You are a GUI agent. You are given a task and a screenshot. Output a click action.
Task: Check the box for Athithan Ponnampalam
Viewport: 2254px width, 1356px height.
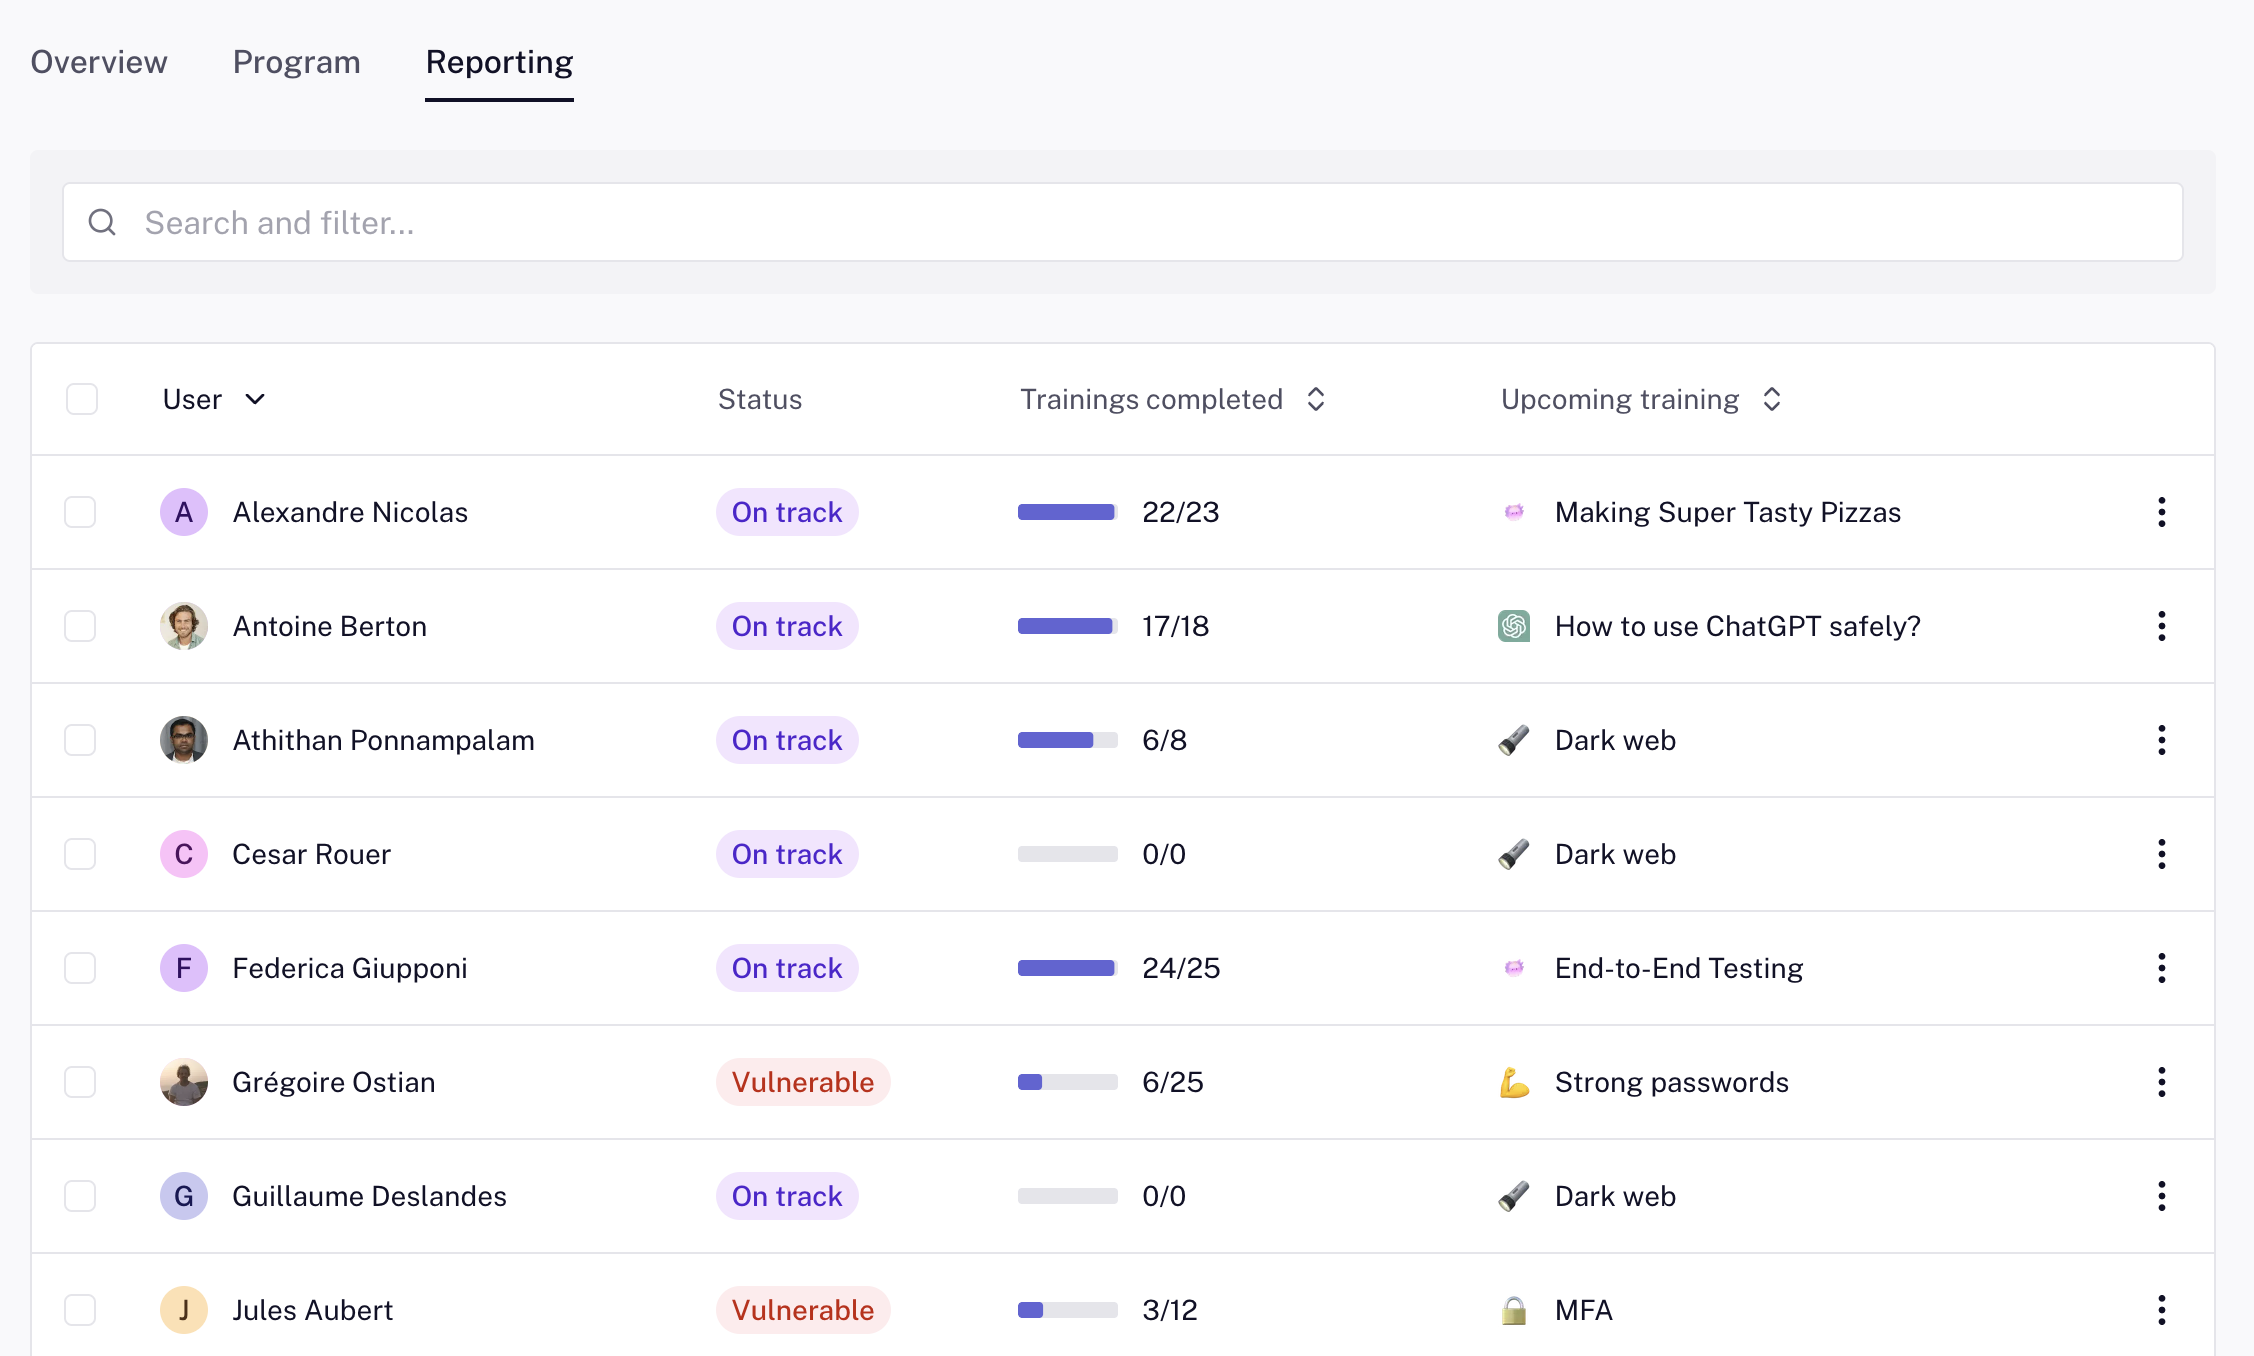tap(80, 740)
